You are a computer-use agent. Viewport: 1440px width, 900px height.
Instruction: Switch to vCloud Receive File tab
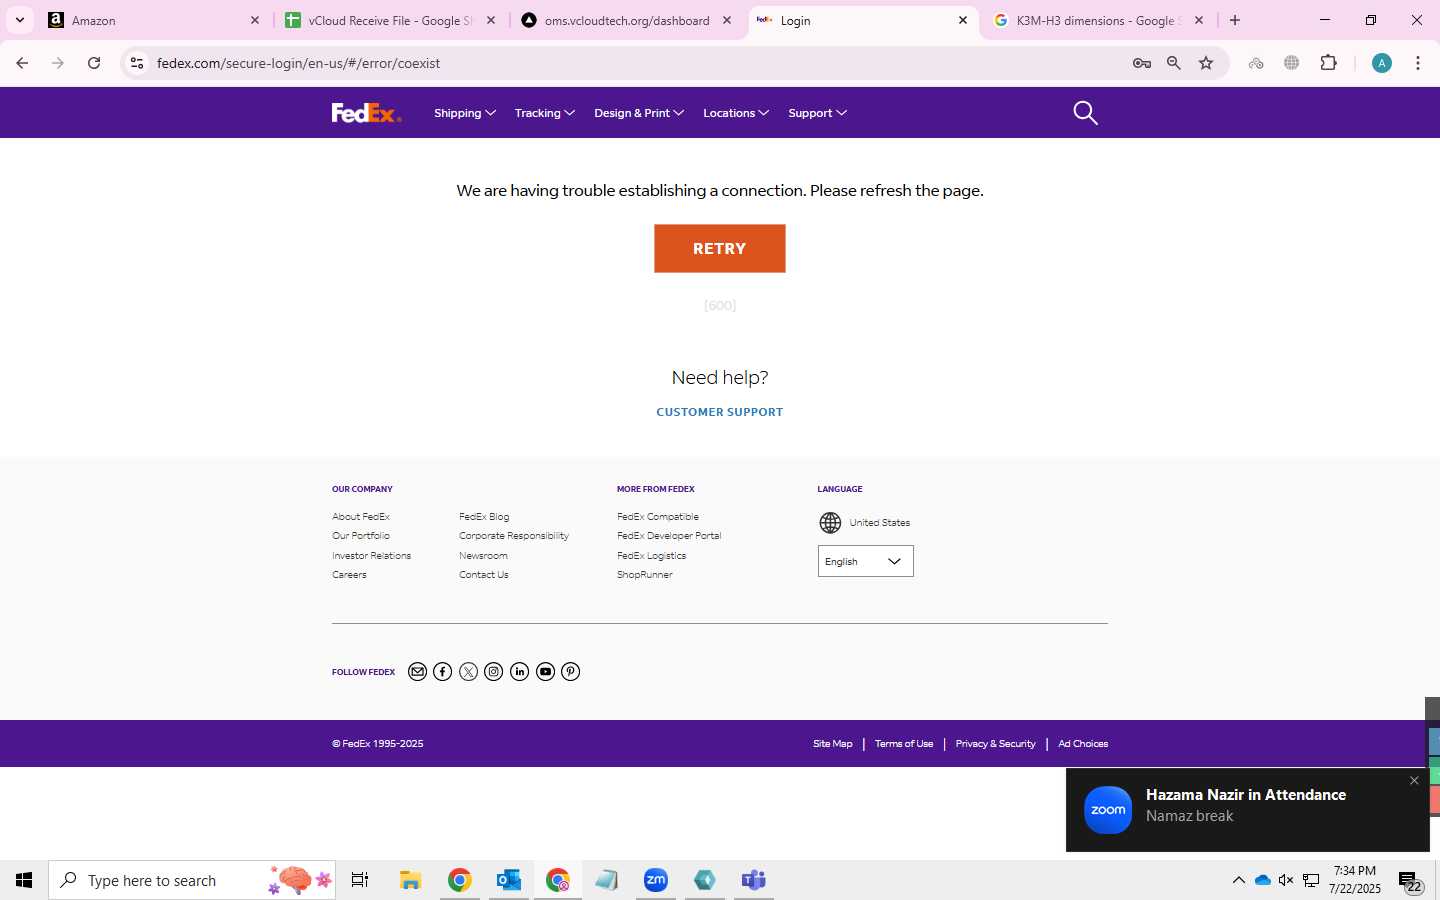391,20
